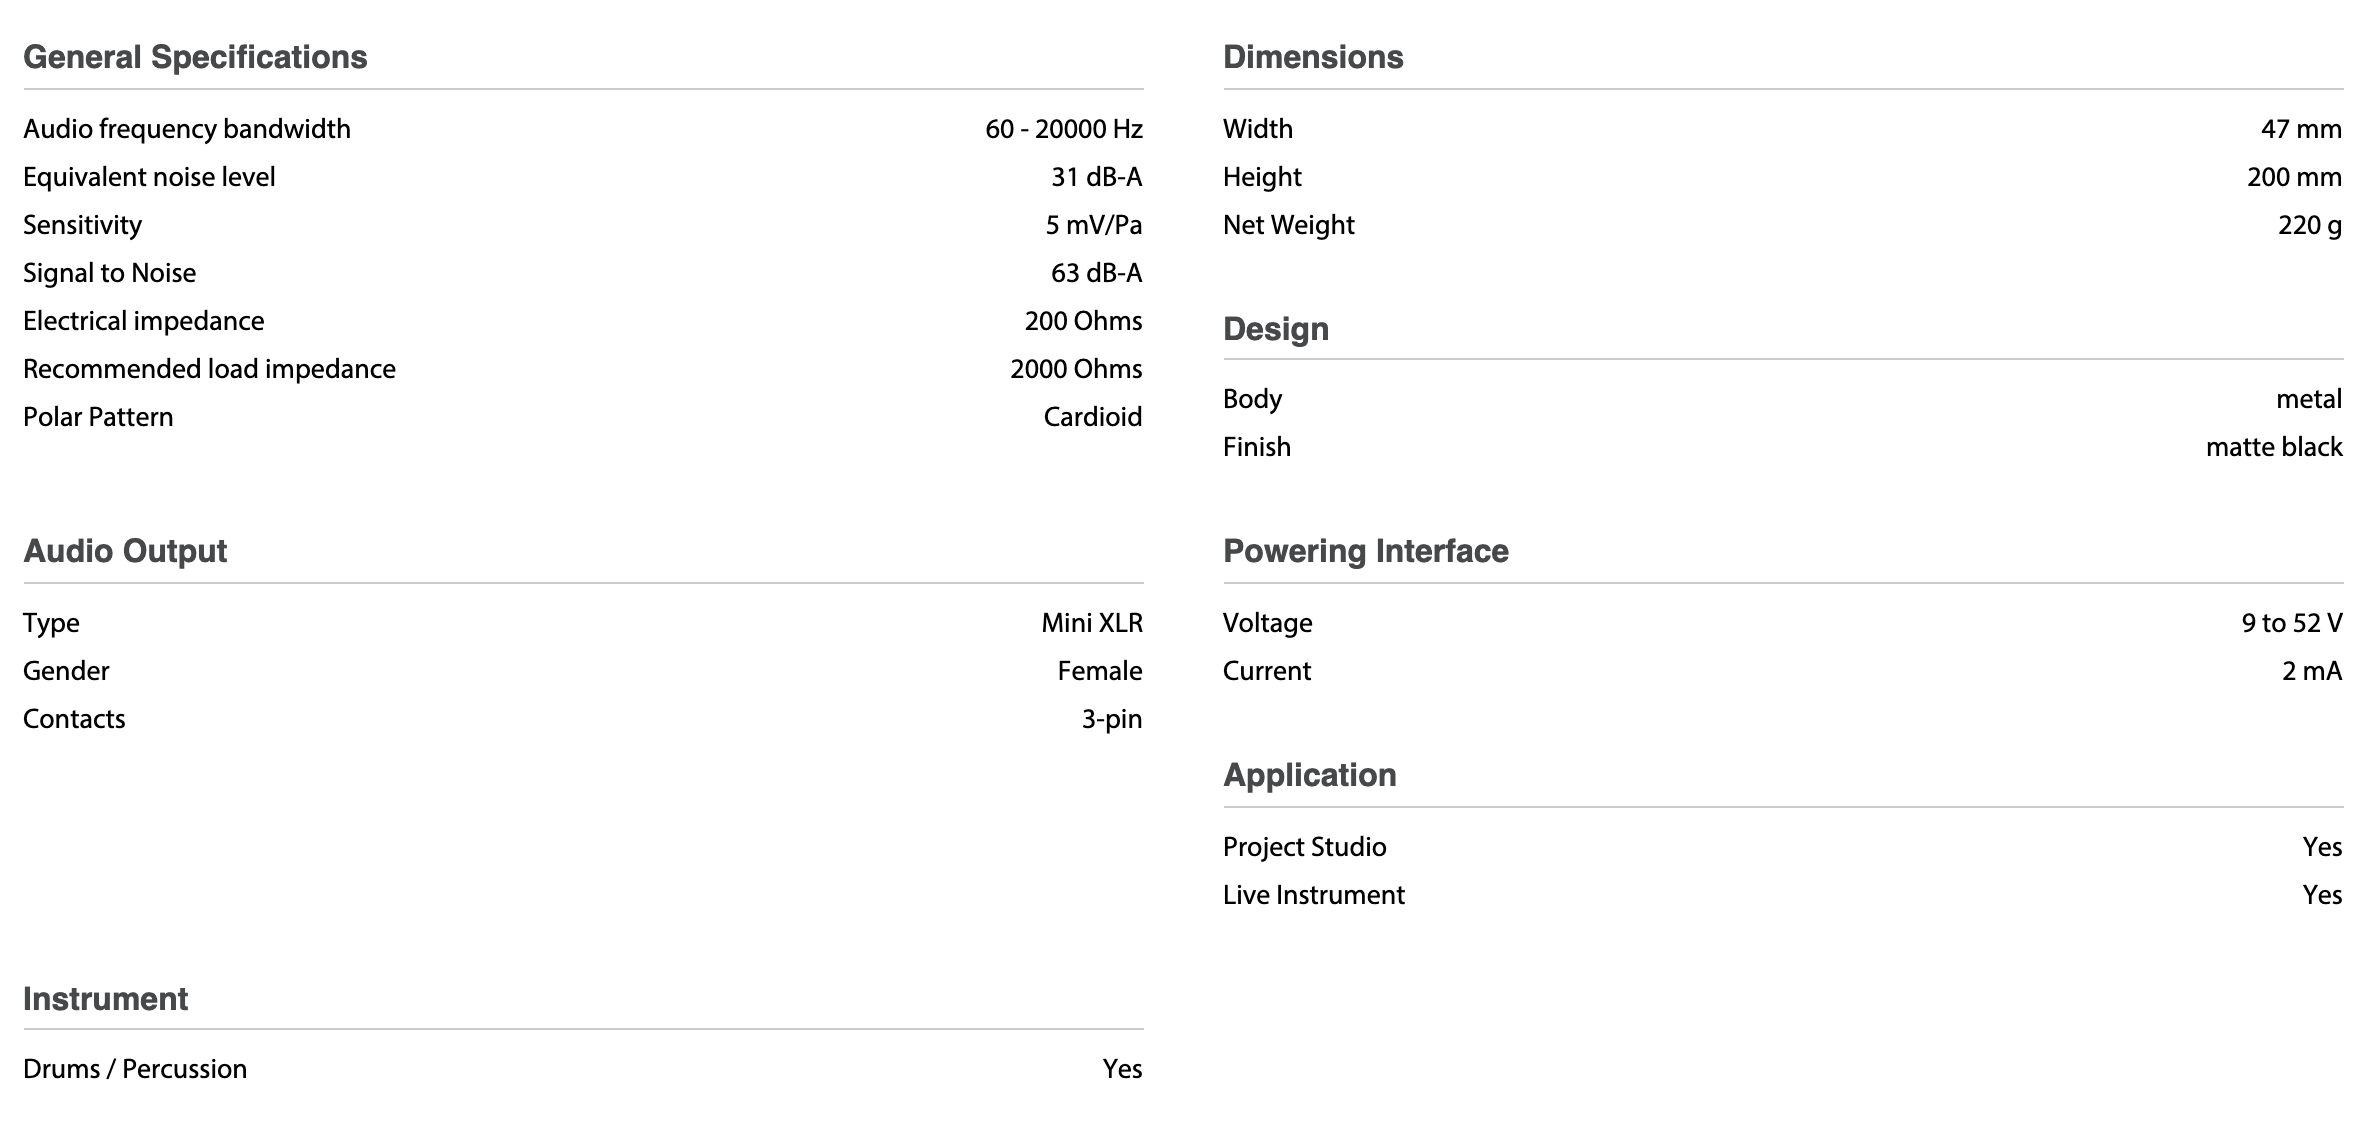The image size is (2372, 1128).
Task: Click the Audio frequency bandwidth label
Action: [187, 129]
